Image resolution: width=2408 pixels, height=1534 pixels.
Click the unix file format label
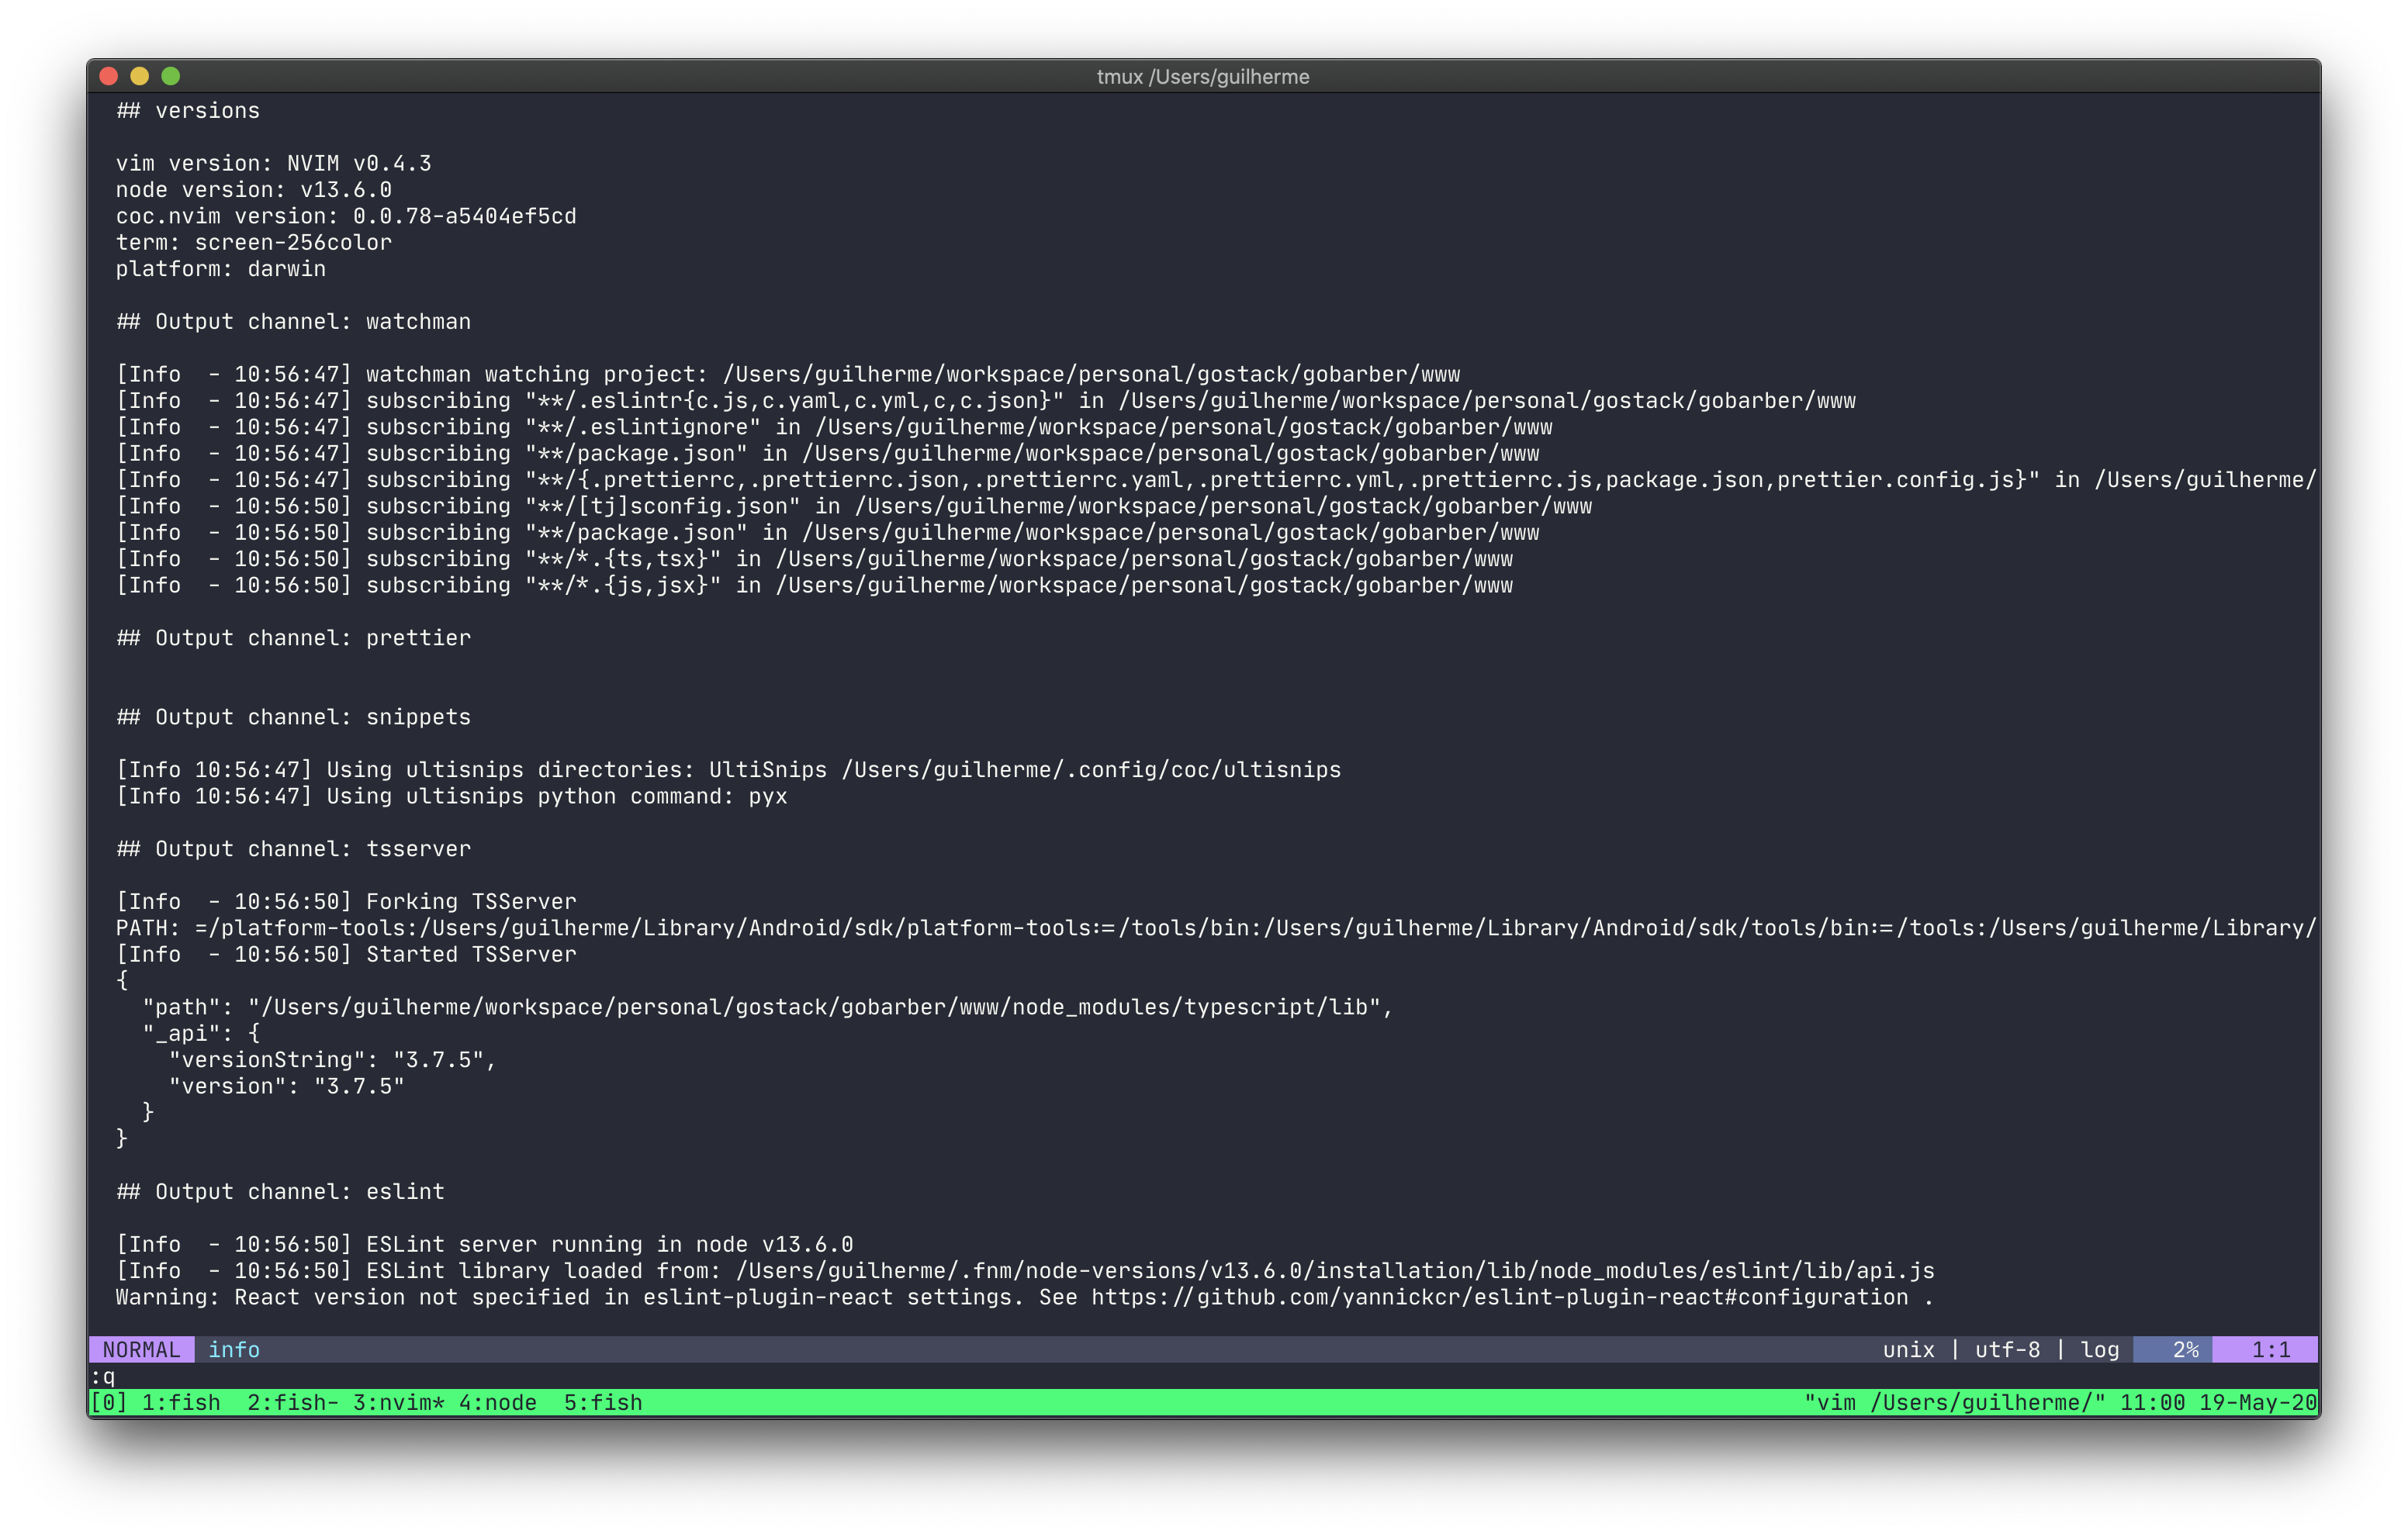point(1908,1349)
